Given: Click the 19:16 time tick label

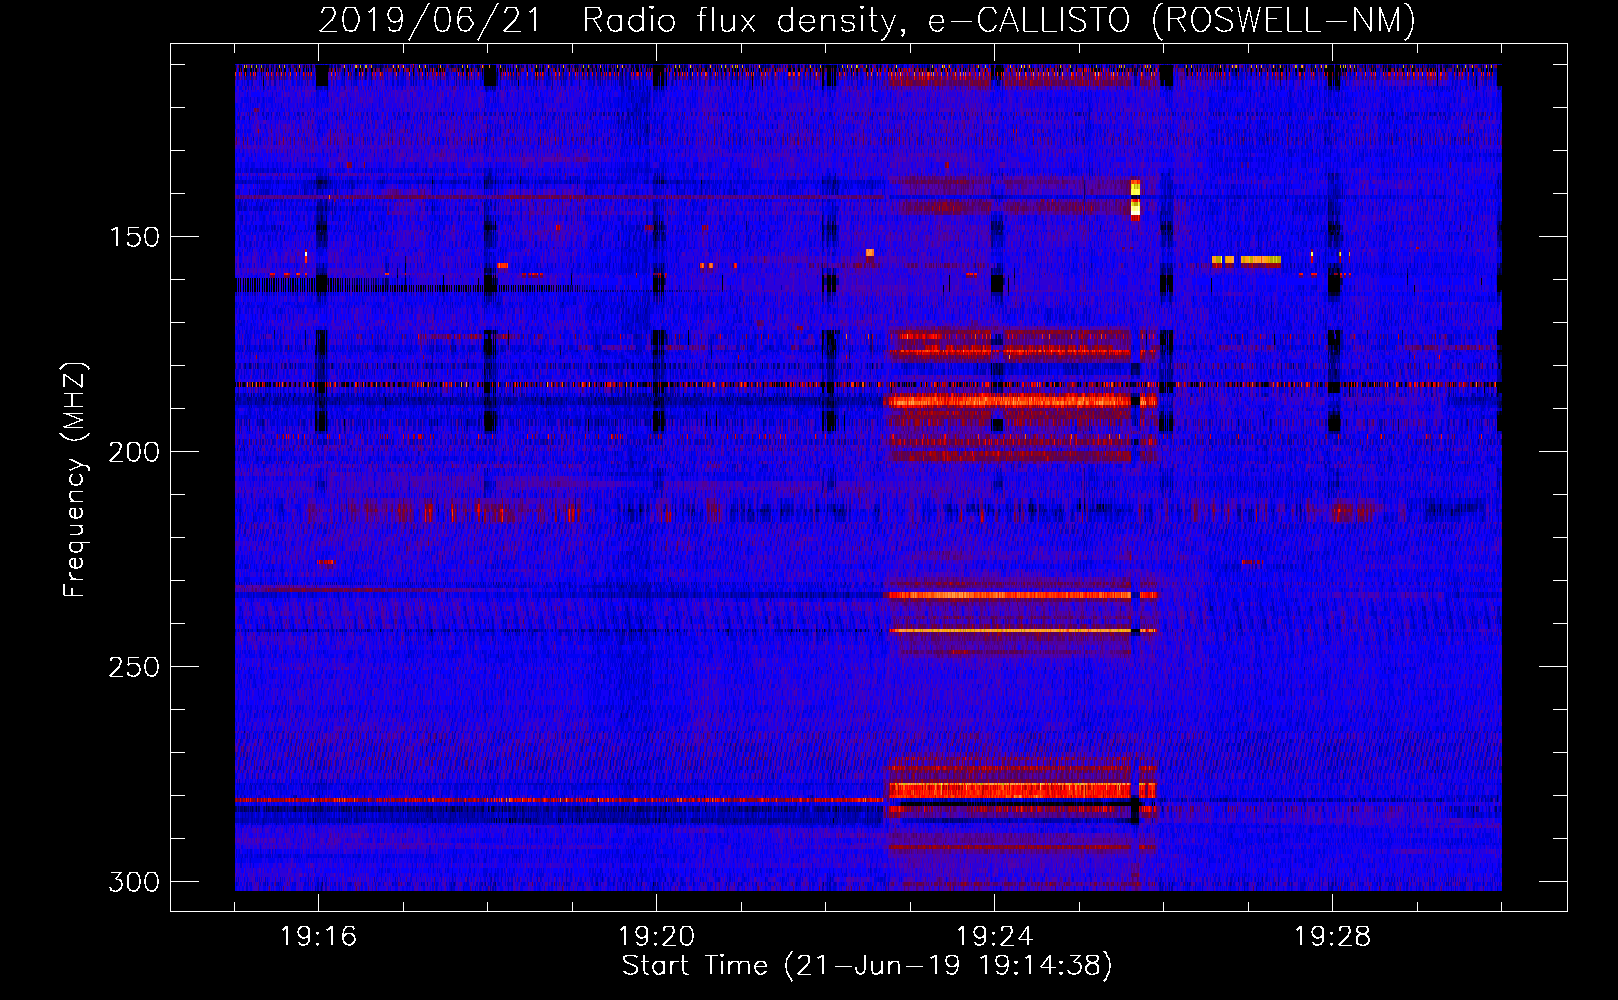Looking at the screenshot, I should click(319, 937).
